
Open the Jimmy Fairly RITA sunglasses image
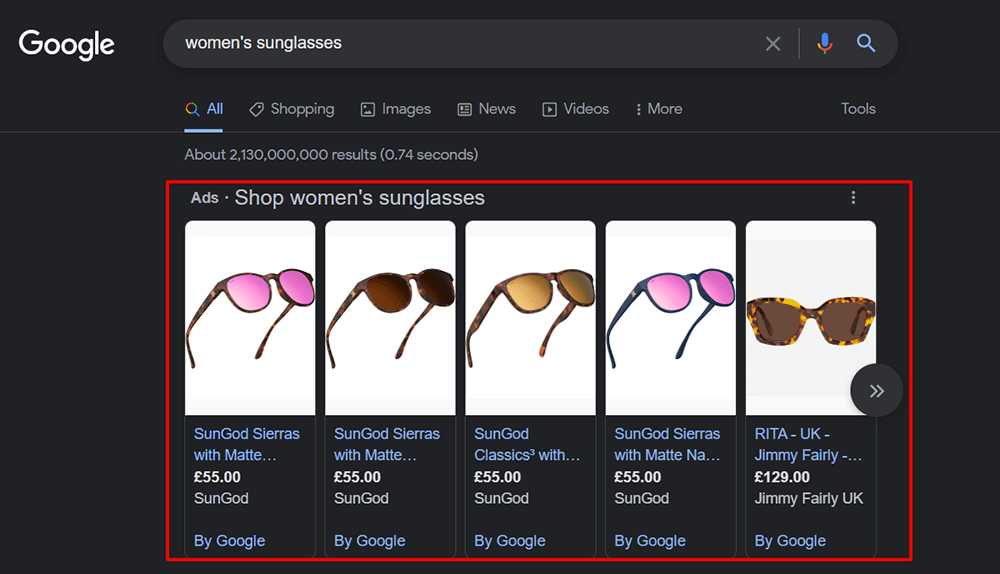(811, 318)
